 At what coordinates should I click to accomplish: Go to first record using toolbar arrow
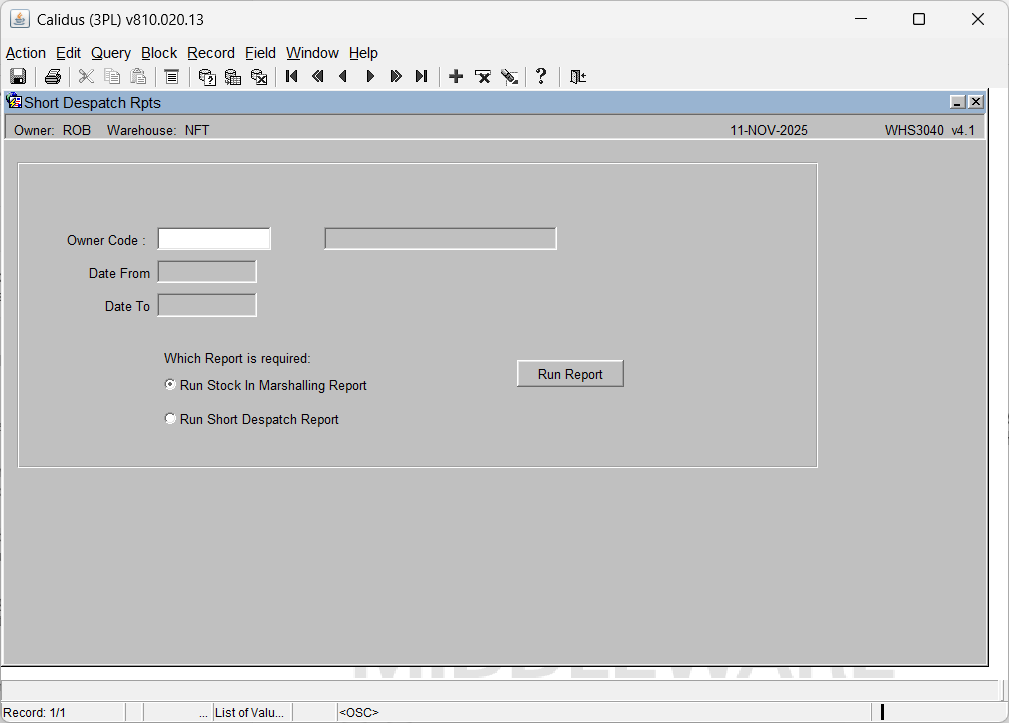(x=292, y=77)
